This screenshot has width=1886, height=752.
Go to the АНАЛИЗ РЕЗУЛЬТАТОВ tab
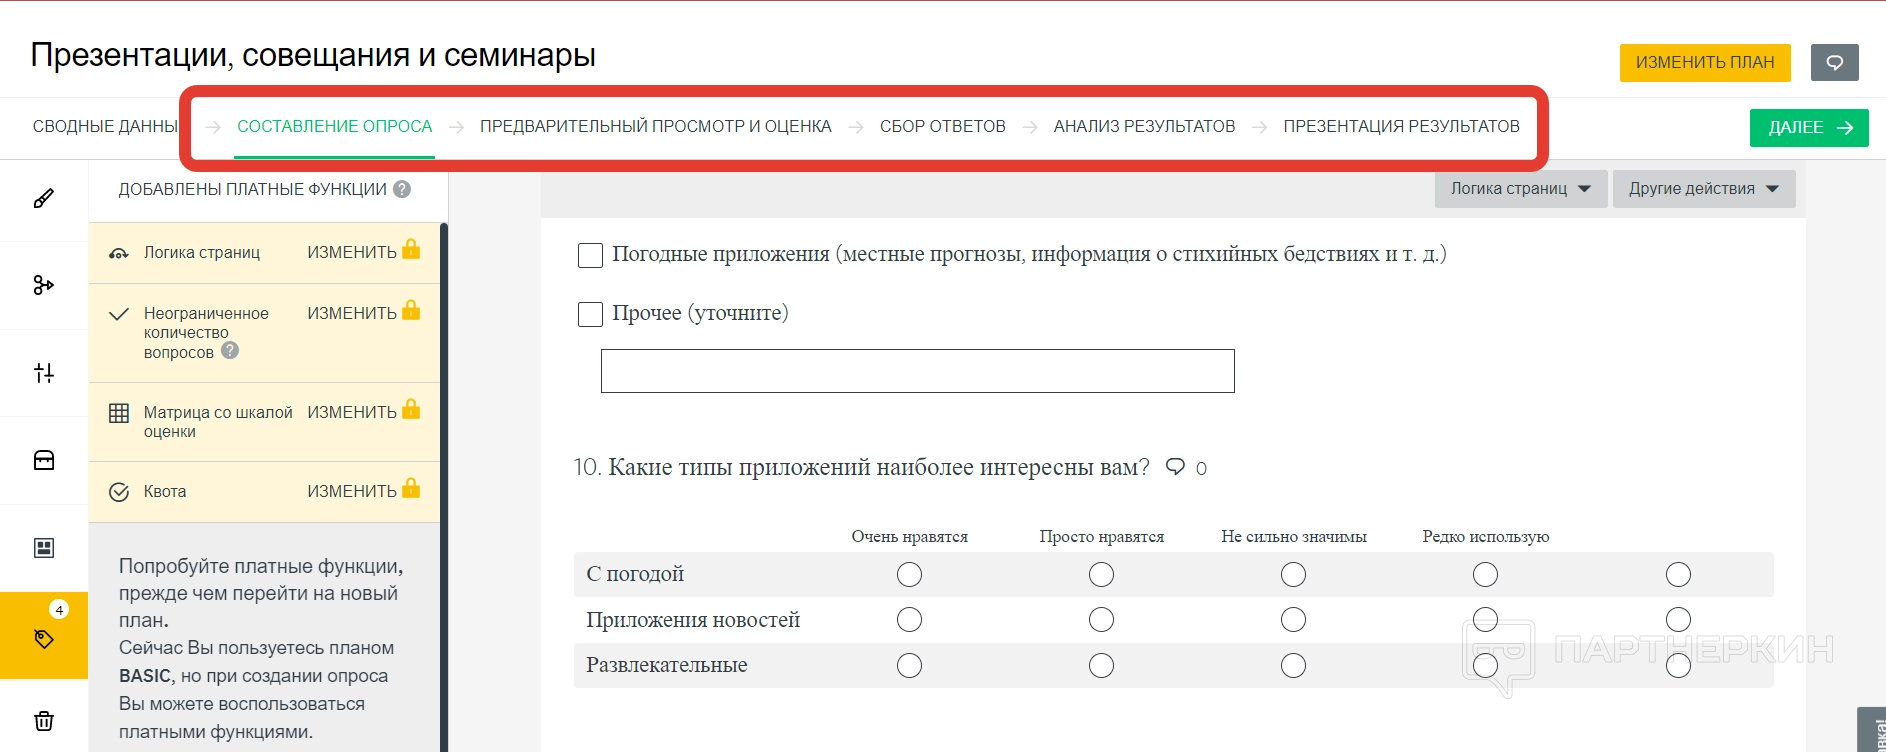click(1144, 127)
